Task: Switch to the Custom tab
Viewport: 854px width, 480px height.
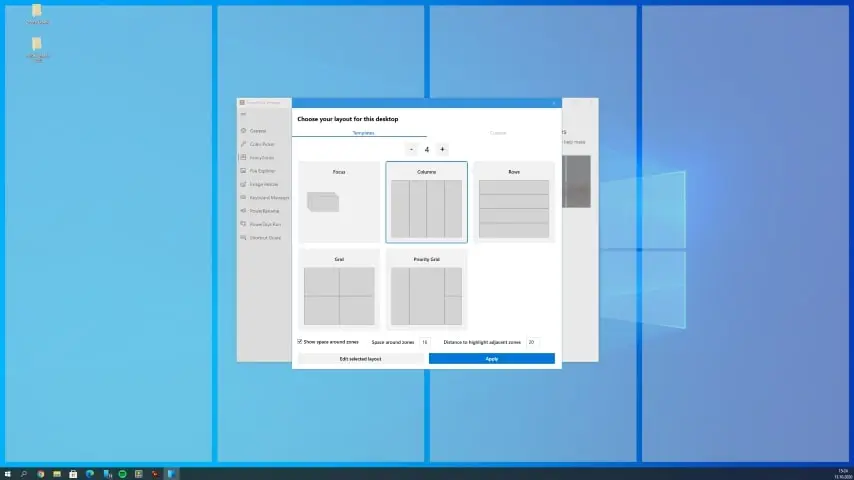Action: point(497,132)
